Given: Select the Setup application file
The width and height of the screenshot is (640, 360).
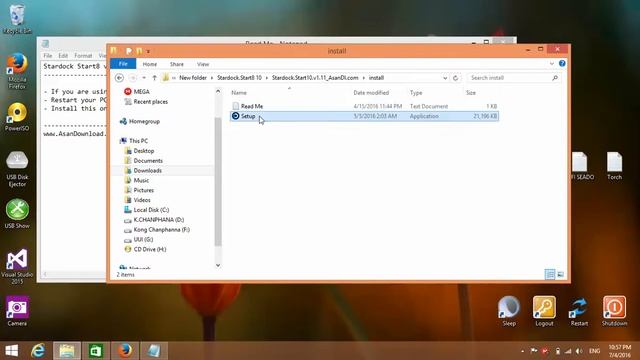Looking at the screenshot, I should (364, 116).
